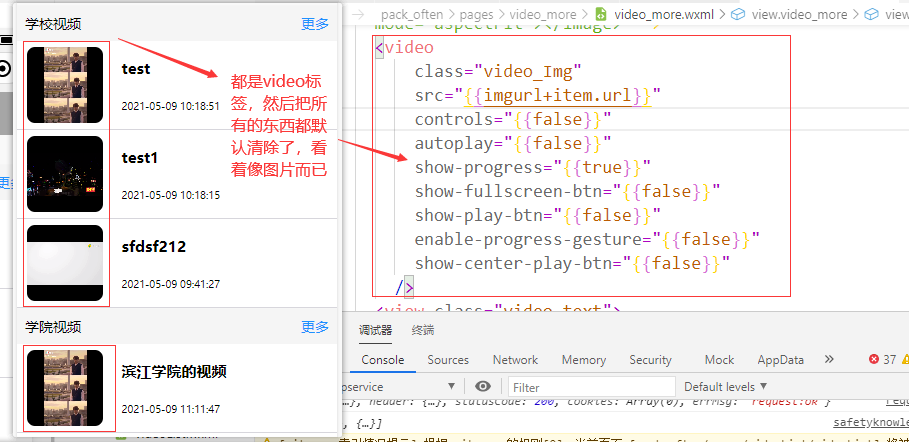Click video_more.wxml file in breadcrumb
Image resolution: width=909 pixels, height=442 pixels.
(664, 15)
